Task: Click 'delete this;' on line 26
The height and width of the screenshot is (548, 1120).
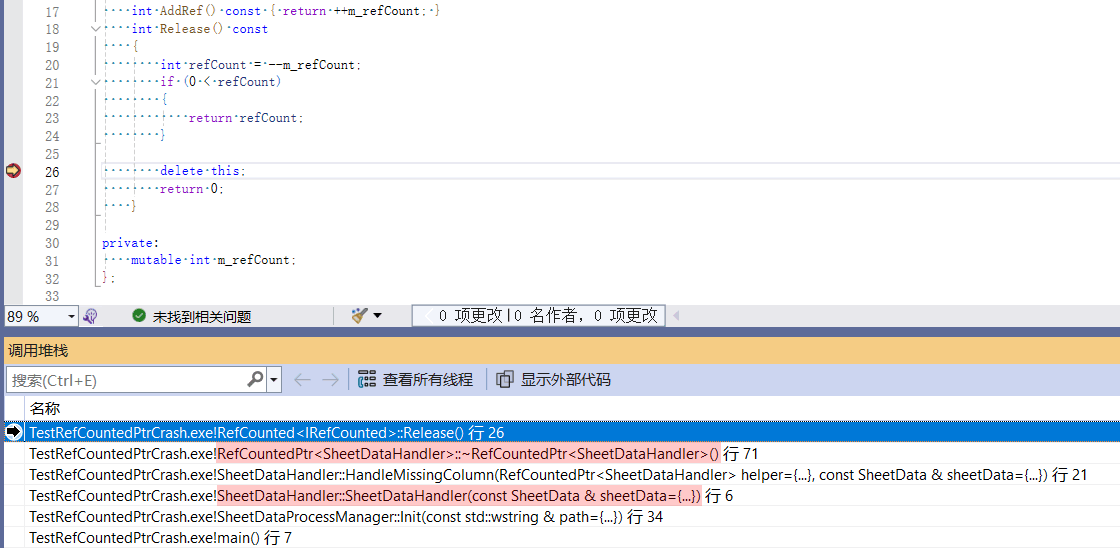Action: coord(202,171)
